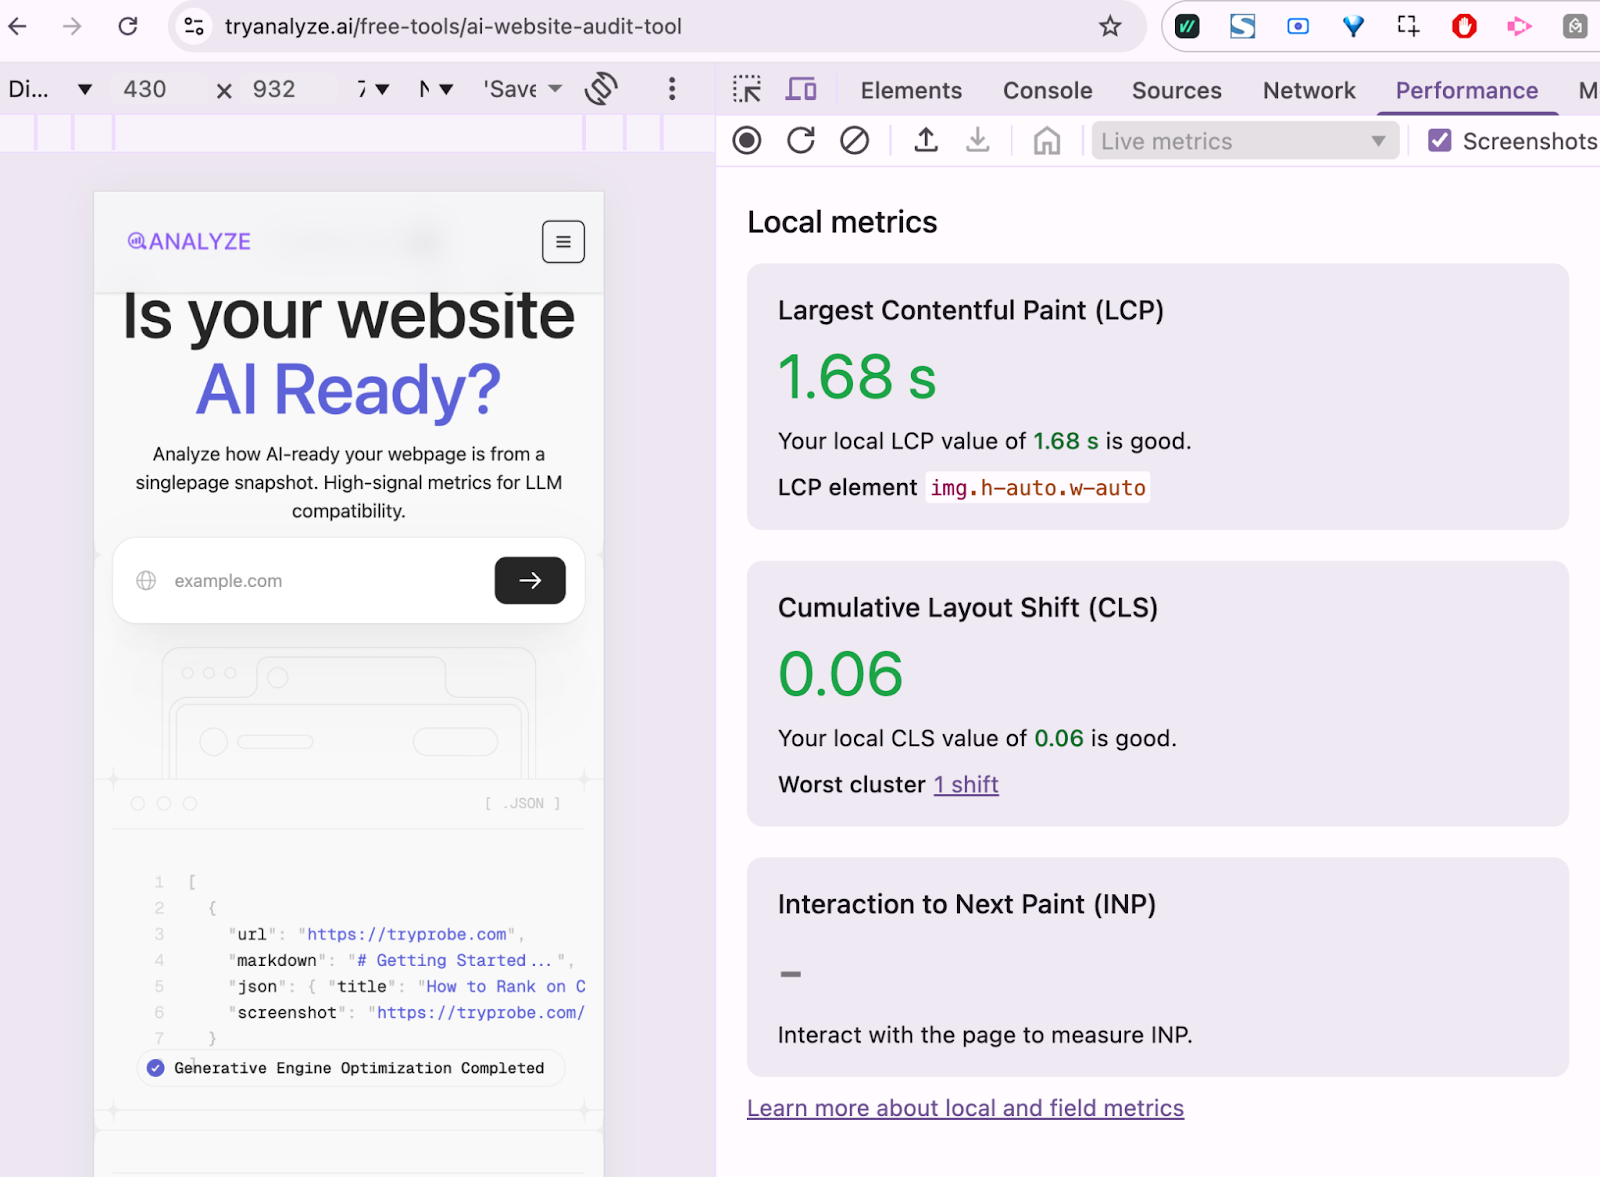The image size is (1600, 1177).
Task: Click the record-and-reload performance icon
Action: [800, 140]
